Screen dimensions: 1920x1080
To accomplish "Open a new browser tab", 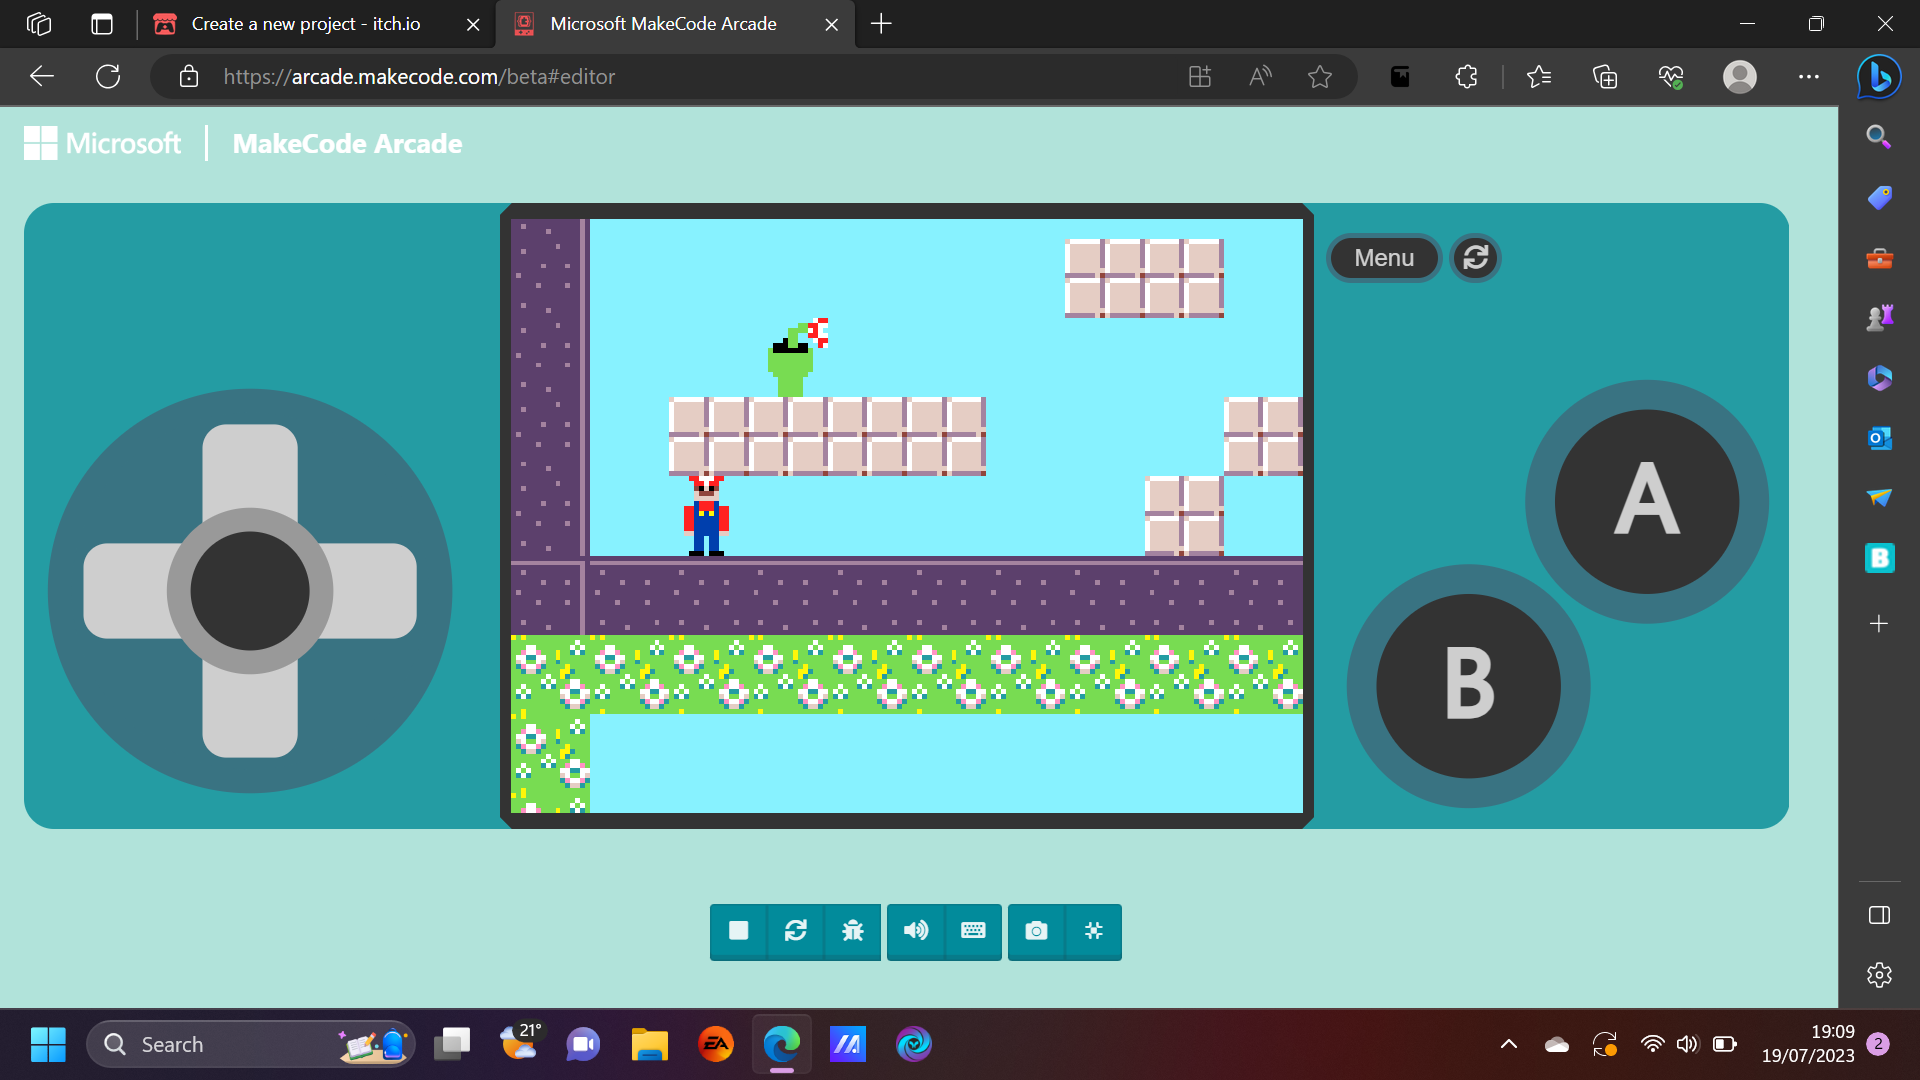I will pyautogui.click(x=881, y=24).
